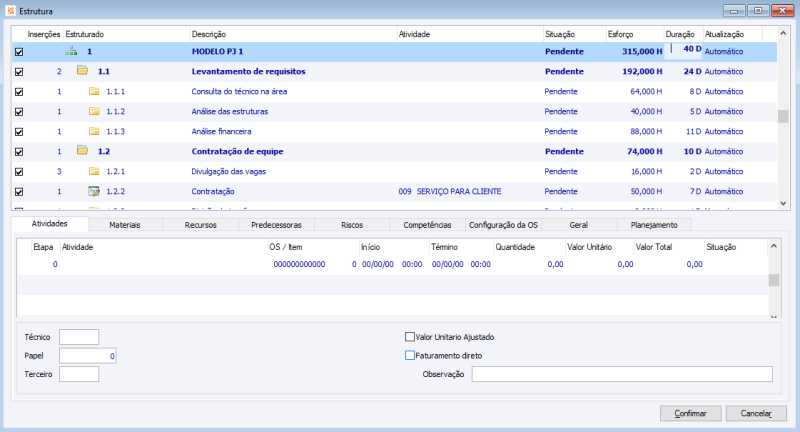This screenshot has width=800, height=432.
Task: Select the Levantamento de requisitos description
Action: click(x=248, y=71)
